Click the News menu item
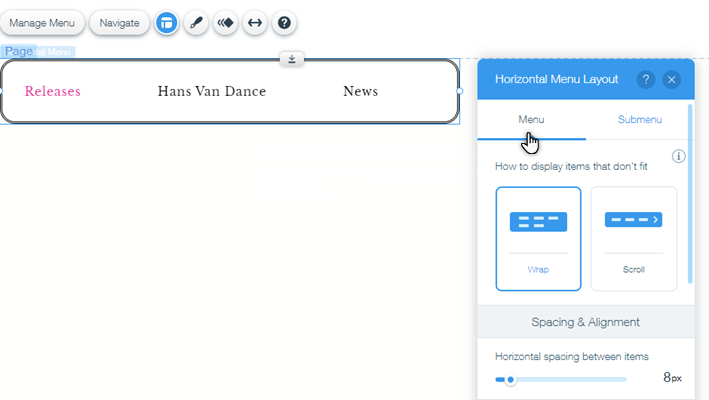This screenshot has width=709, height=400. [361, 92]
